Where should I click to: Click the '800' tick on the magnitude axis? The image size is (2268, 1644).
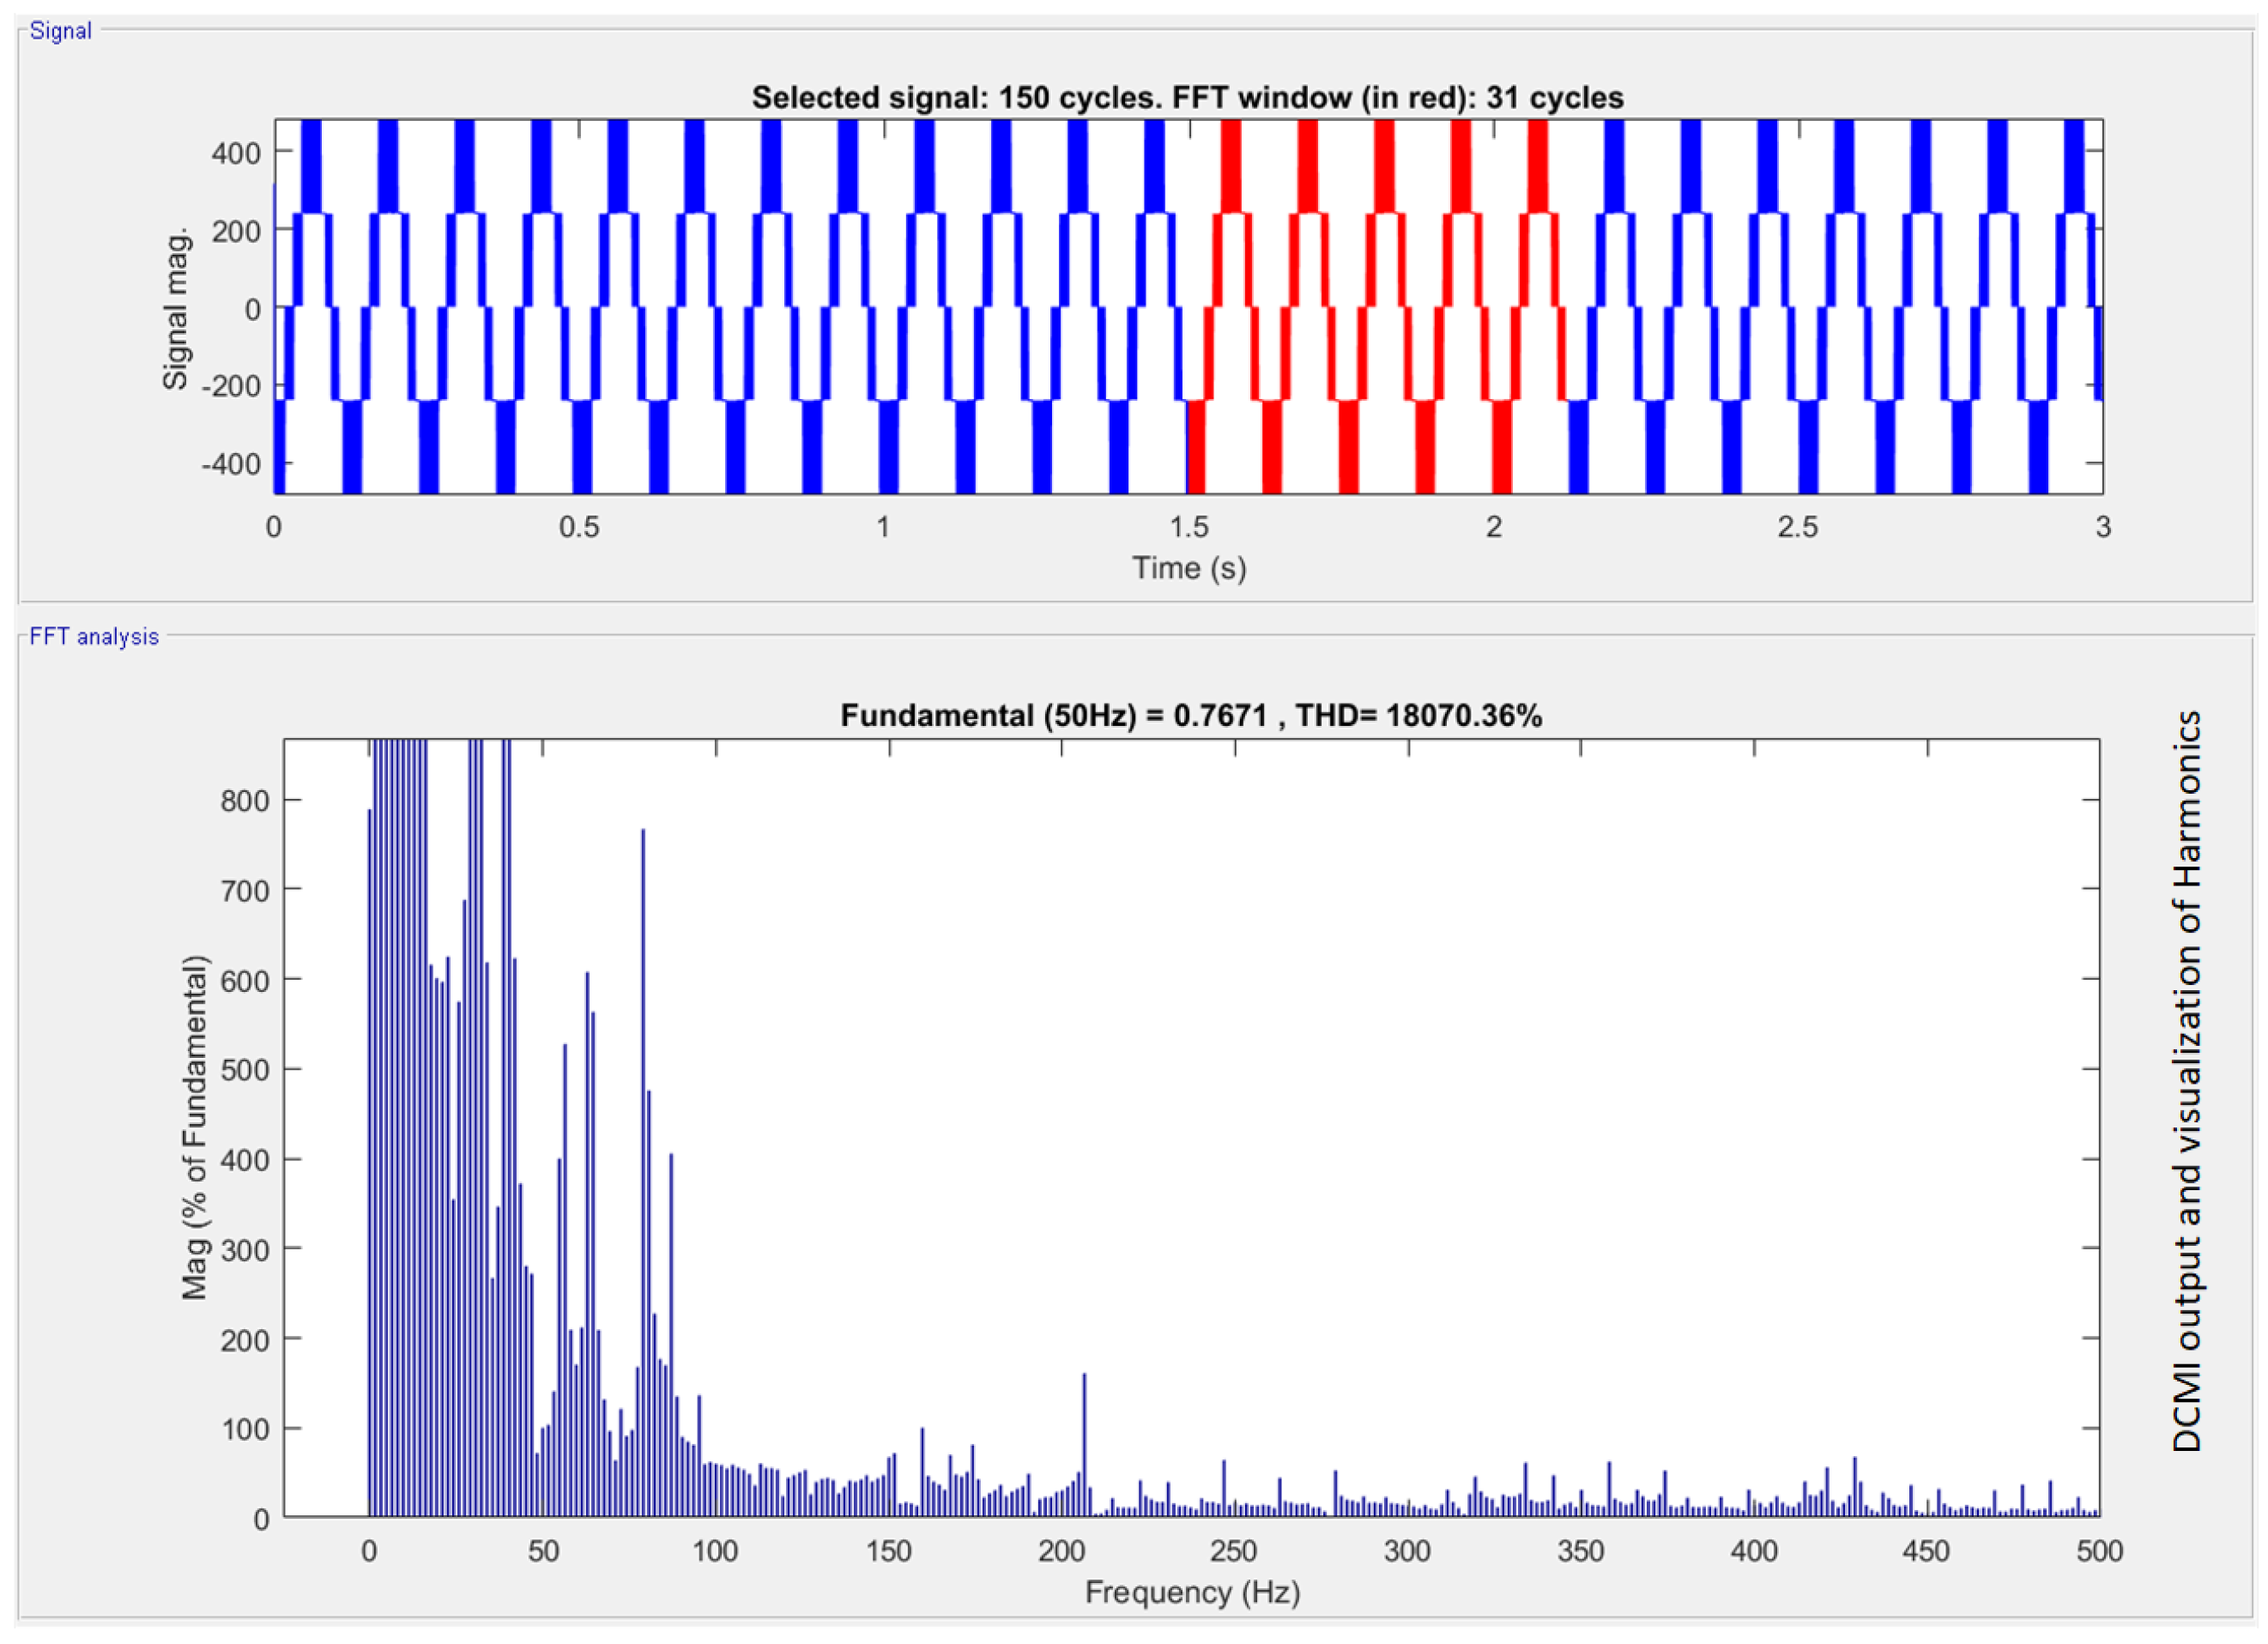coord(245,801)
